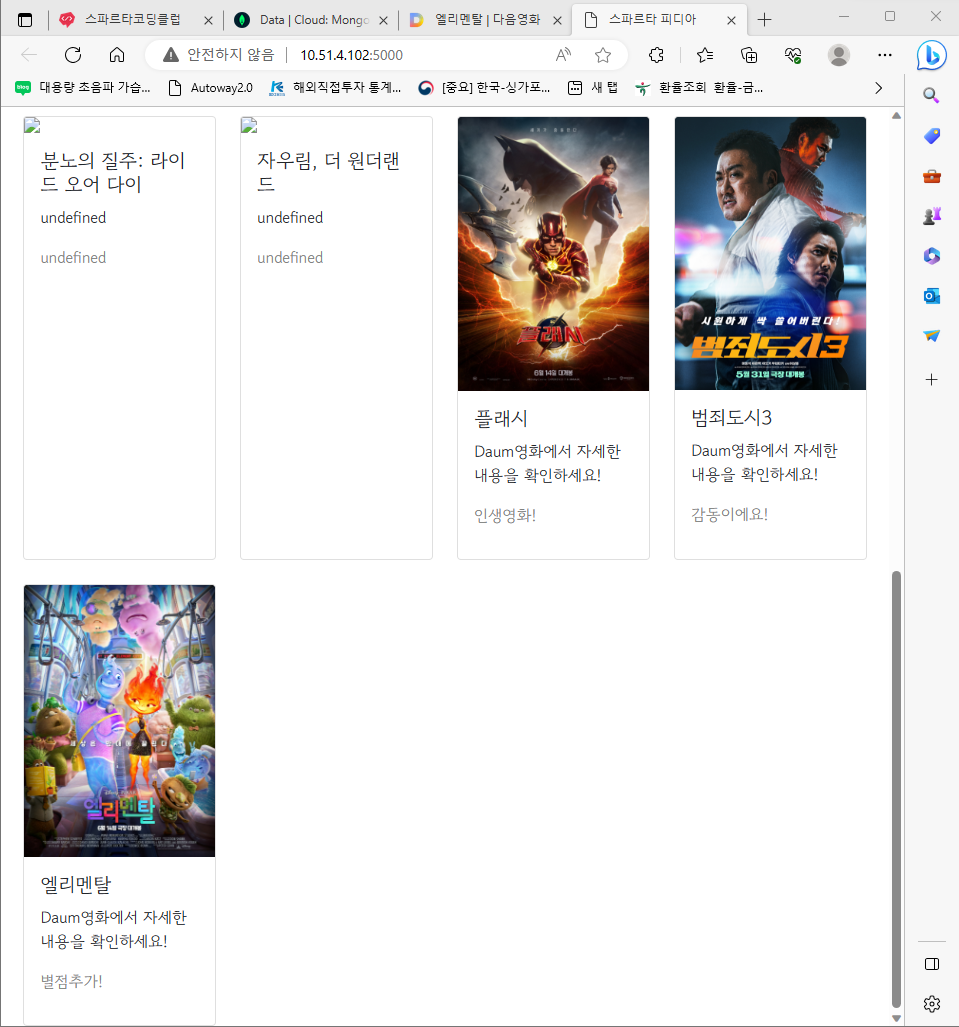Click the 범죄도시3 movie poster
959x1027 pixels.
pos(770,253)
